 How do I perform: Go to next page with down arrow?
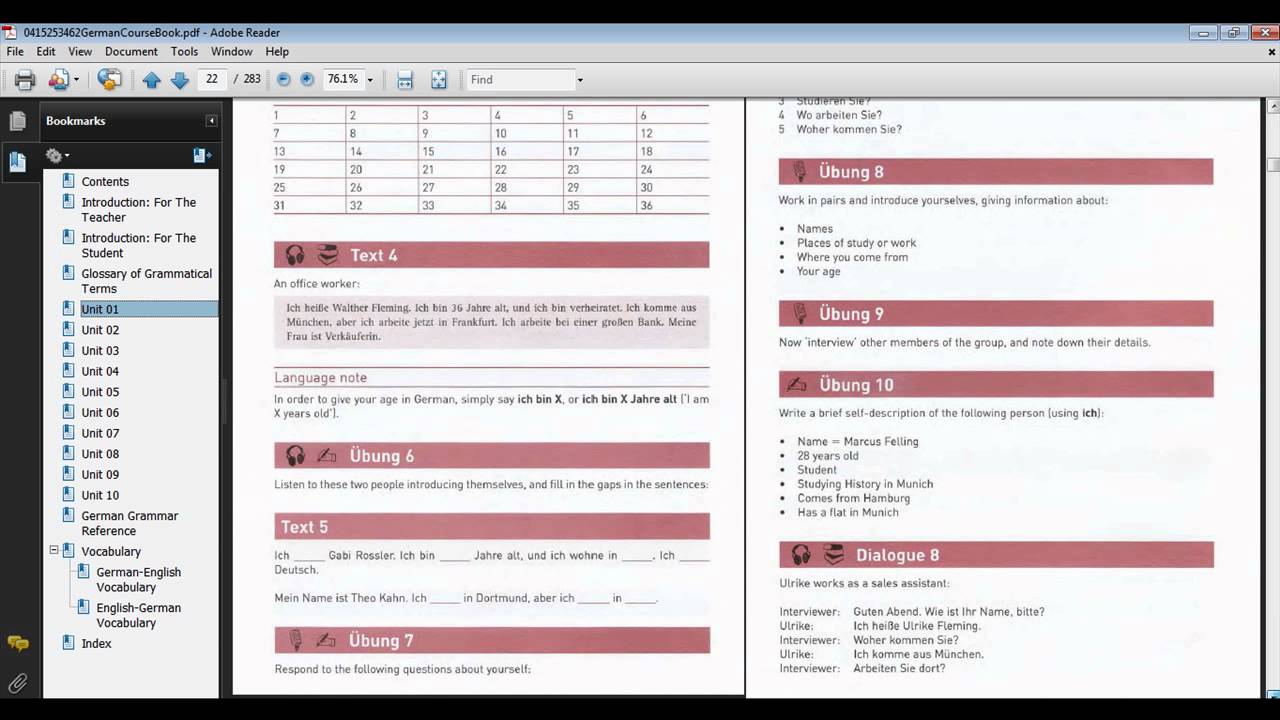click(180, 80)
